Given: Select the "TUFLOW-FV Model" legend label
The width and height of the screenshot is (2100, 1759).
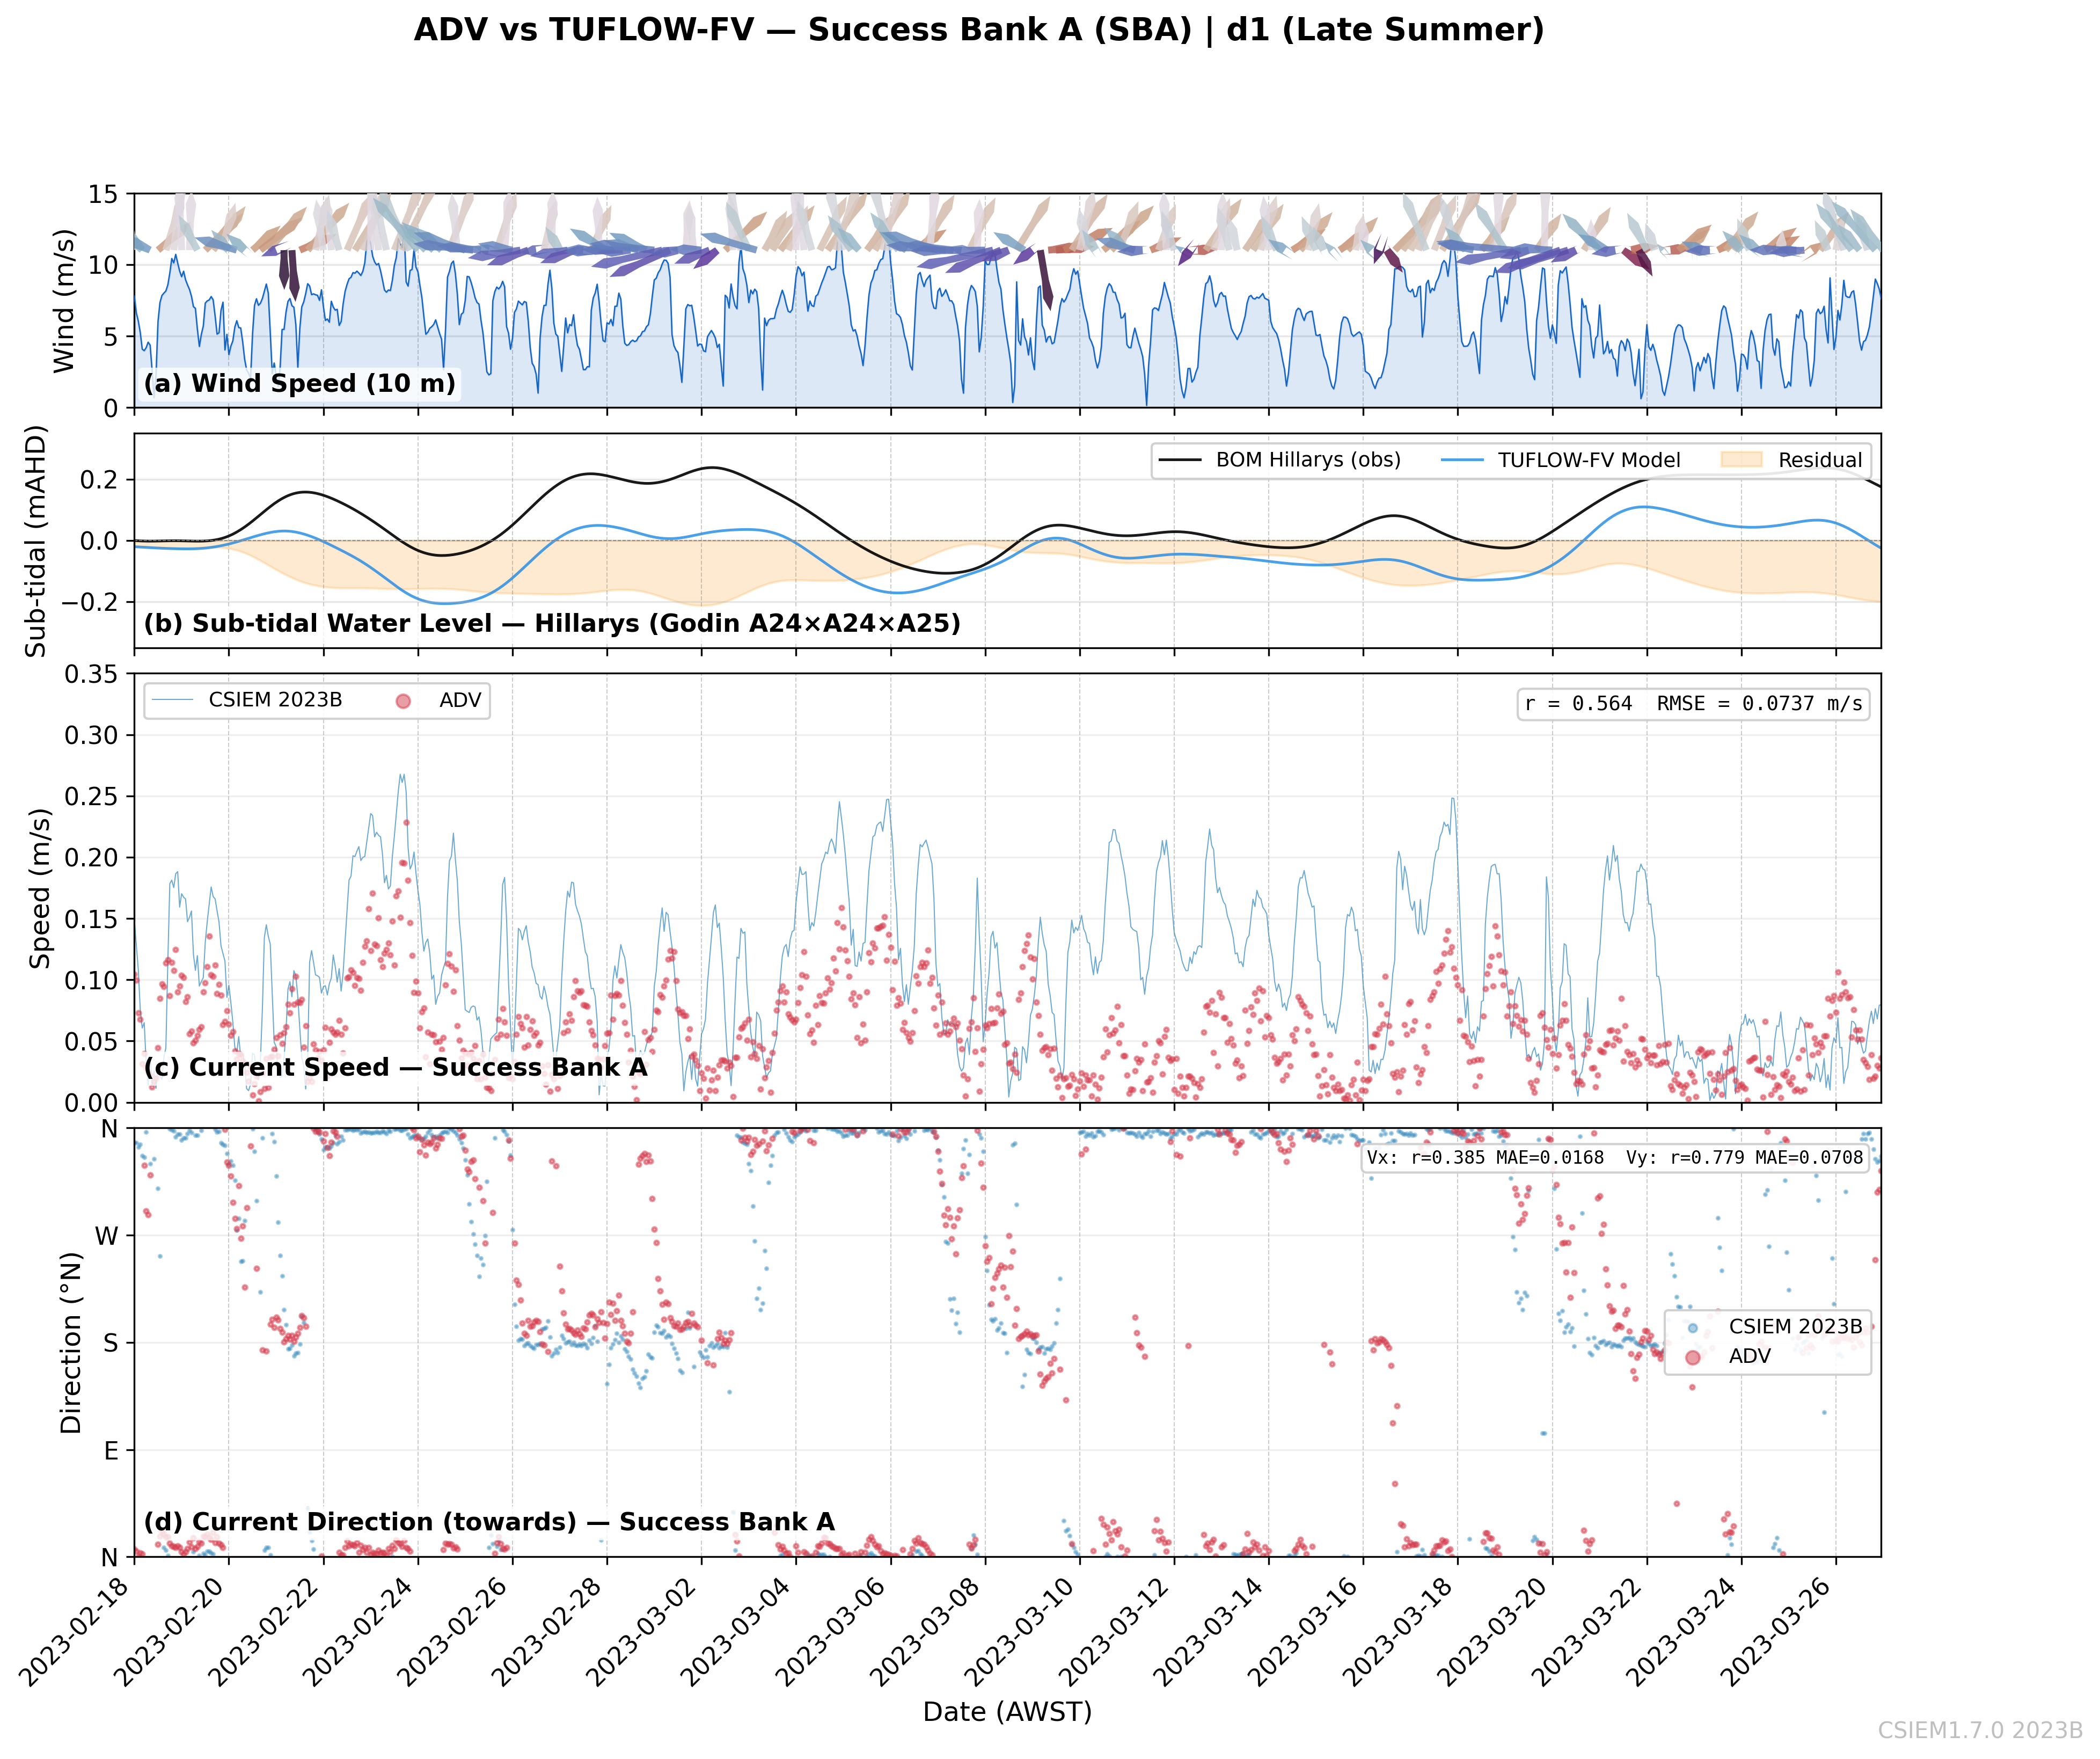Looking at the screenshot, I should click(1589, 460).
